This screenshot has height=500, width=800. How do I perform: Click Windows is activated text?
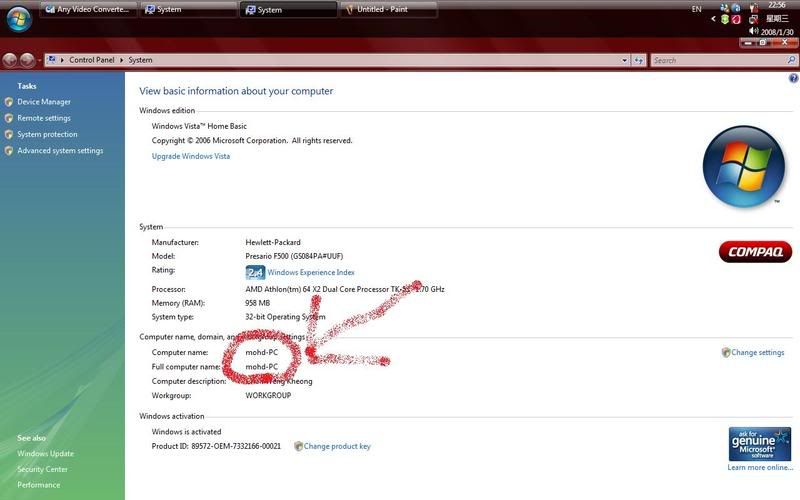(186, 432)
